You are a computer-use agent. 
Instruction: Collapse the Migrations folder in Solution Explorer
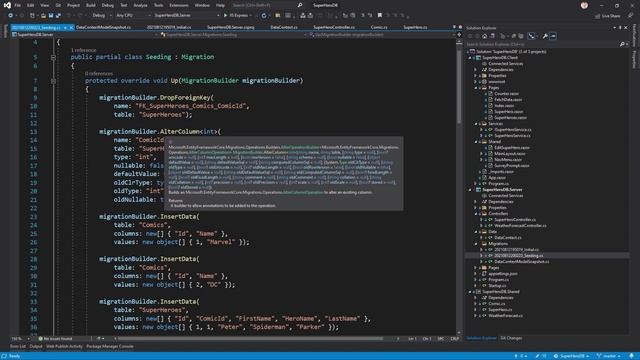click(x=476, y=244)
